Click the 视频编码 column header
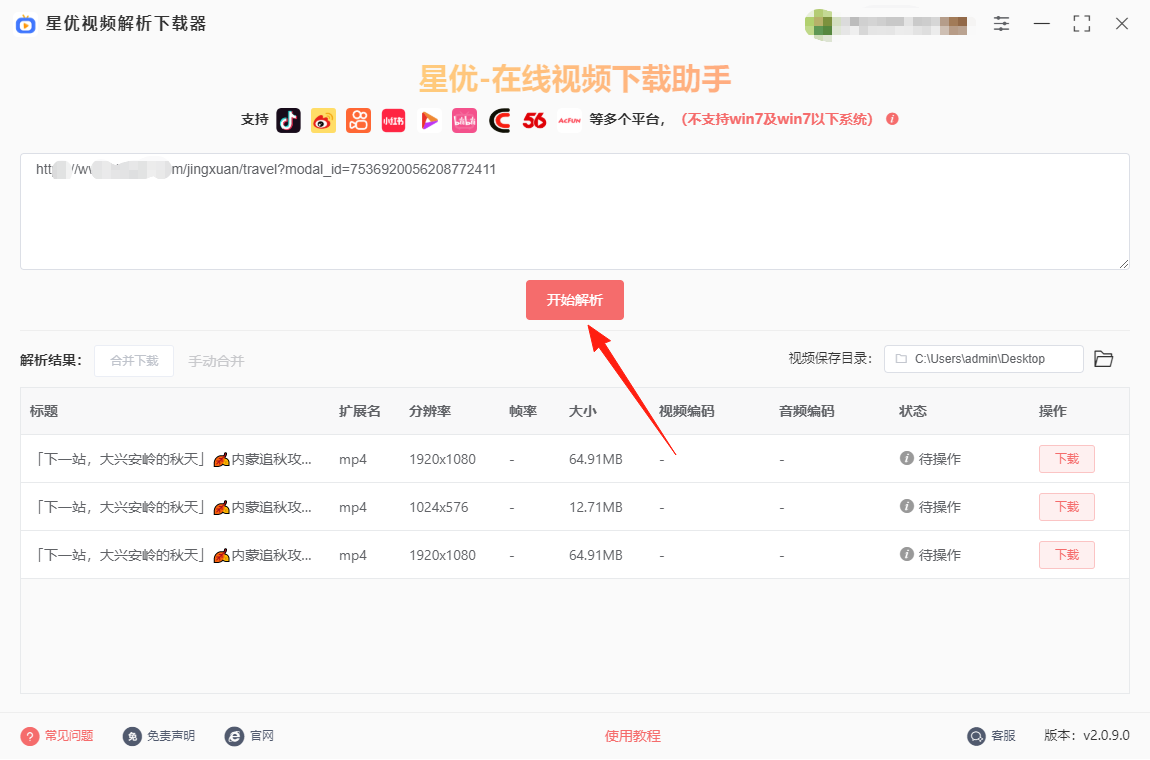The image size is (1150, 760). [686, 412]
